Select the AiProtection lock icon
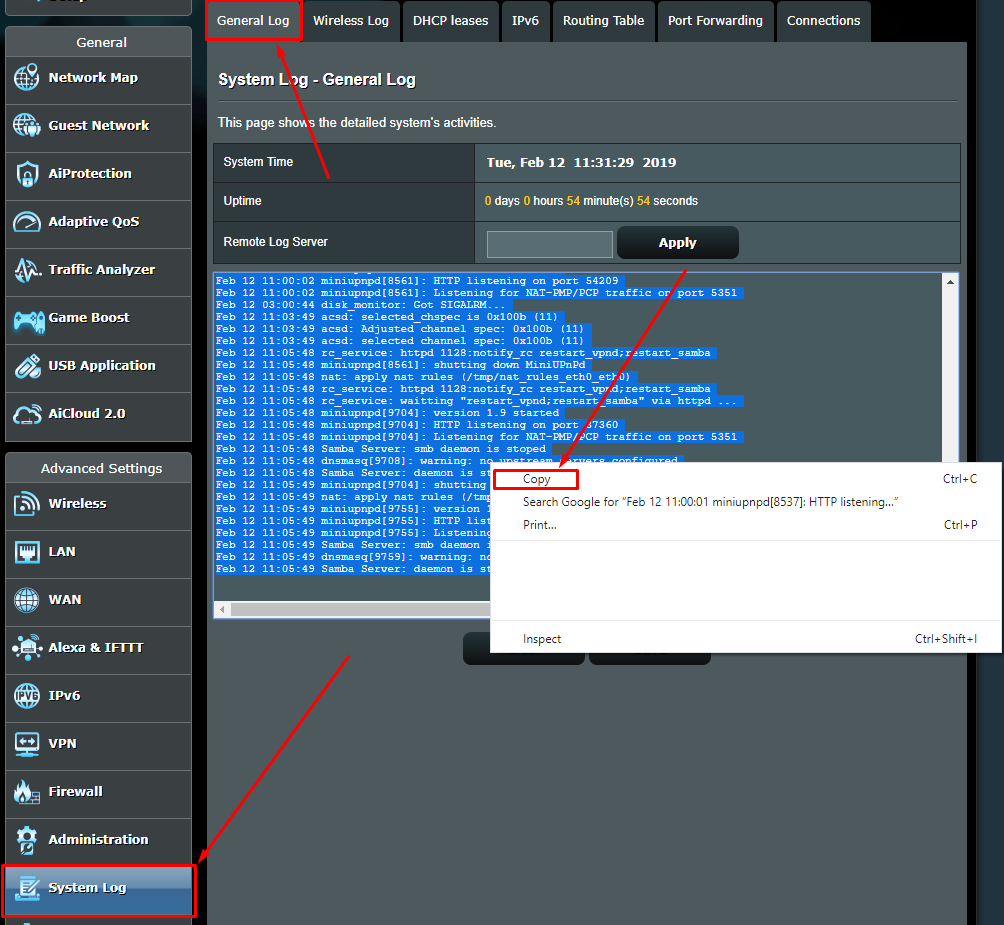The image size is (1004, 925). pos(27,174)
